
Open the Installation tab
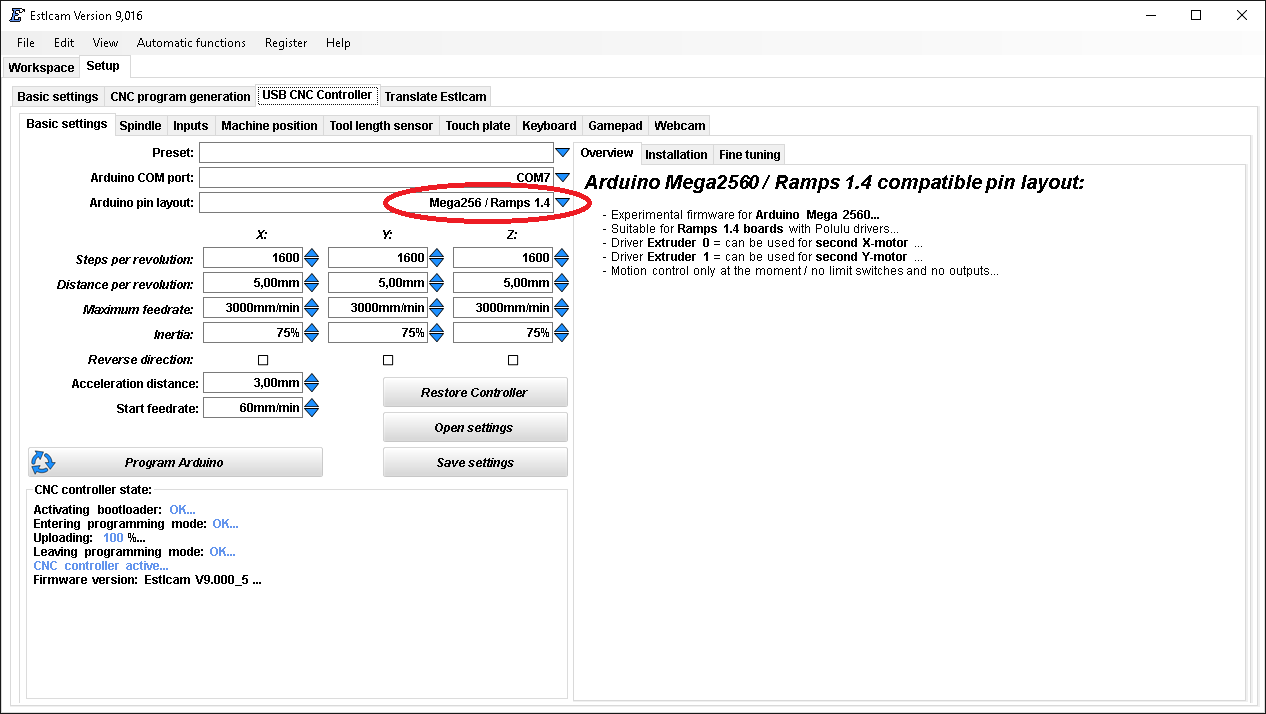point(676,155)
